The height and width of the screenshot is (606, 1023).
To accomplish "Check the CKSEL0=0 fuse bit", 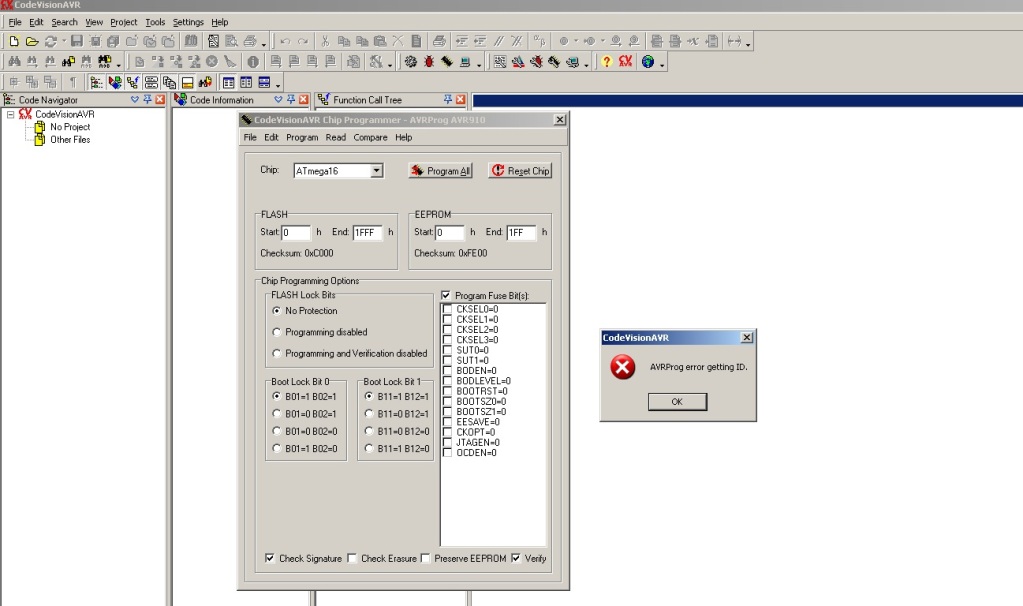I will 447,309.
